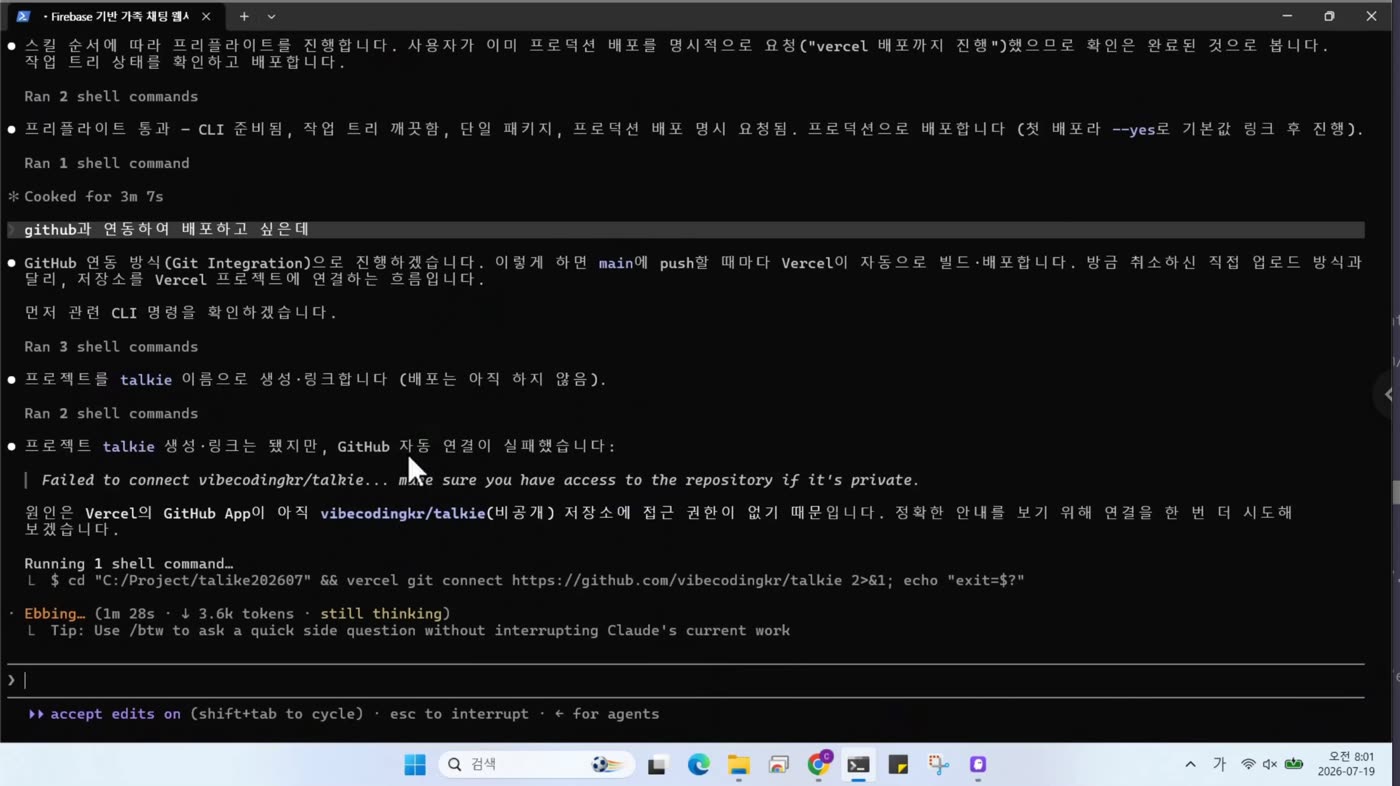Click the vercel git connect command line
The image size is (1400, 786).
click(537, 580)
